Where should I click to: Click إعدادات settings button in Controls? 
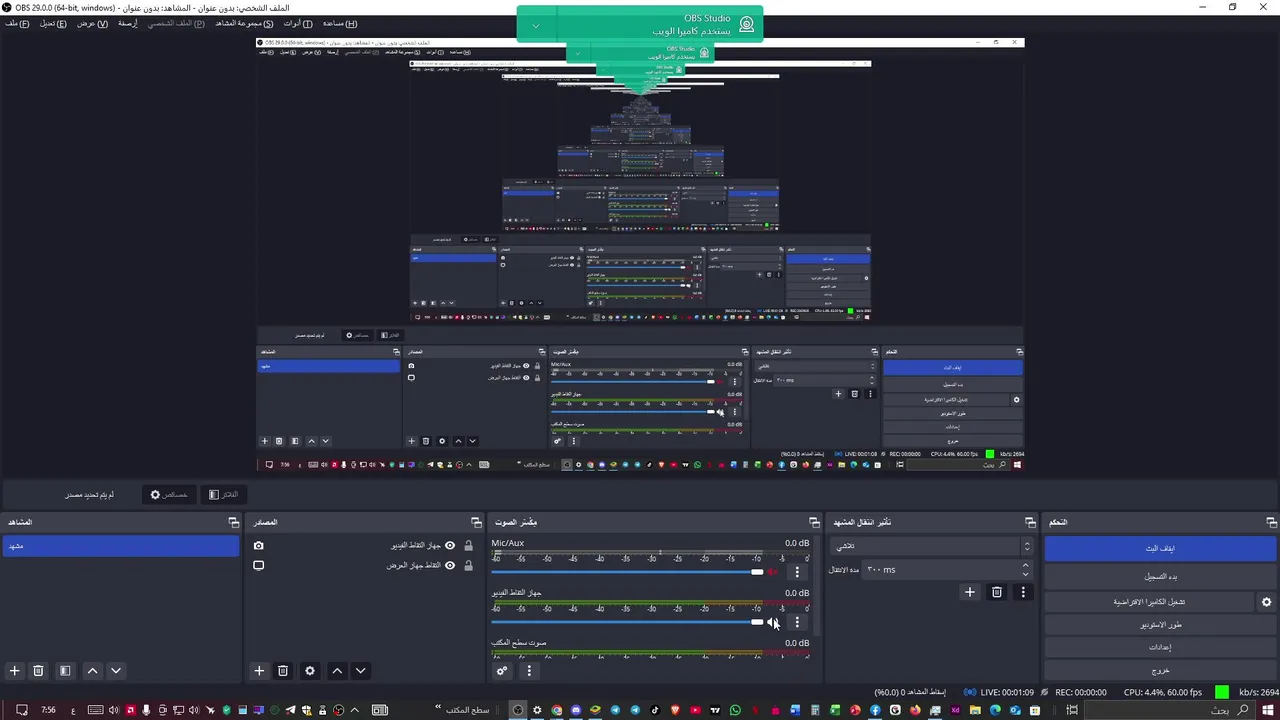(1160, 648)
